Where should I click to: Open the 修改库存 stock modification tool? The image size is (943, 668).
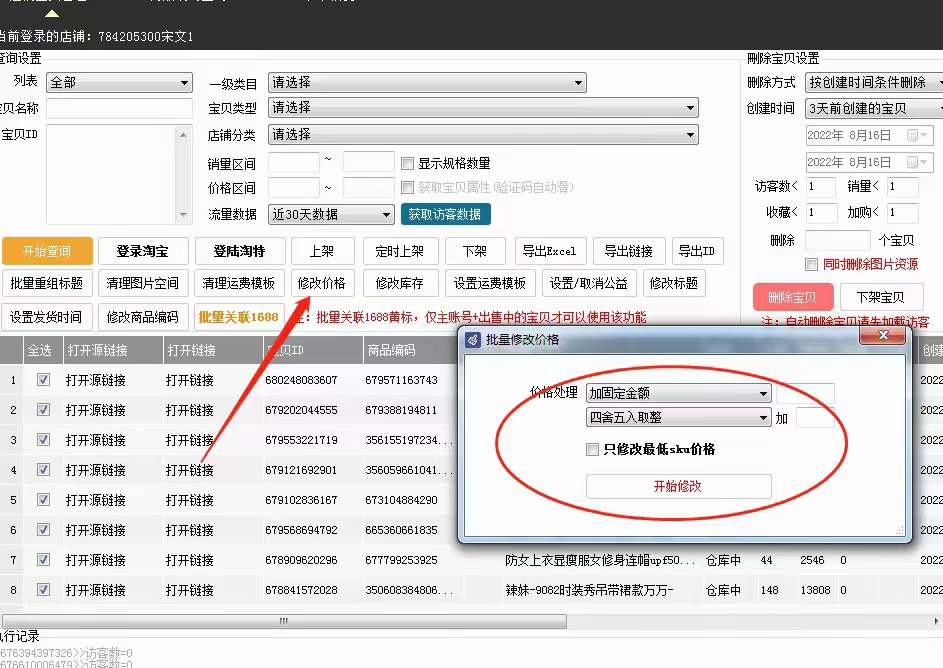[397, 283]
